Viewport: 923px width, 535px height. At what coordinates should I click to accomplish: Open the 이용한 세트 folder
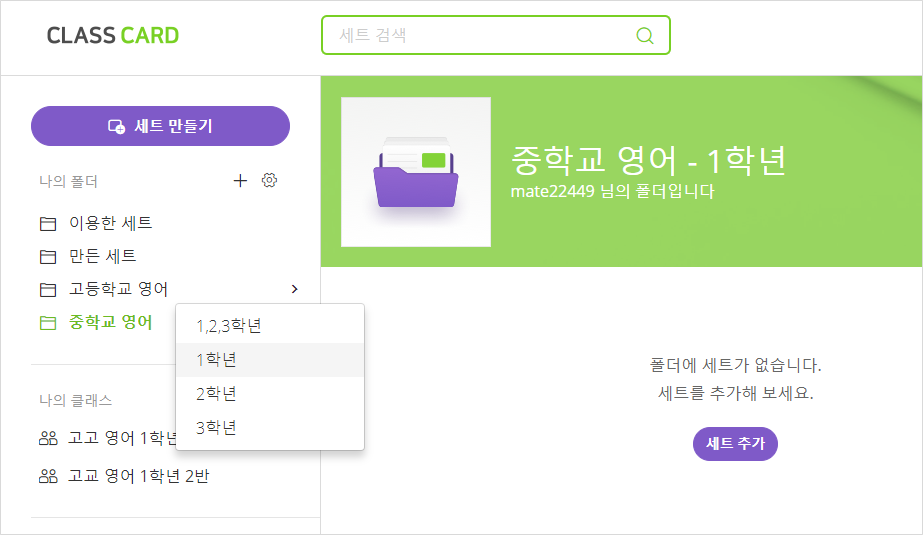(111, 223)
